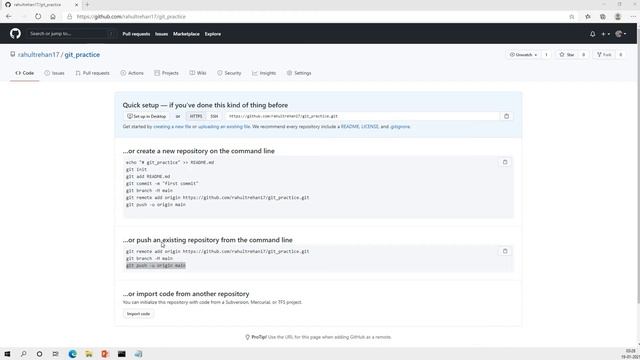640x360 pixels.
Task: Open Issues in top navigation
Action: click(x=161, y=34)
